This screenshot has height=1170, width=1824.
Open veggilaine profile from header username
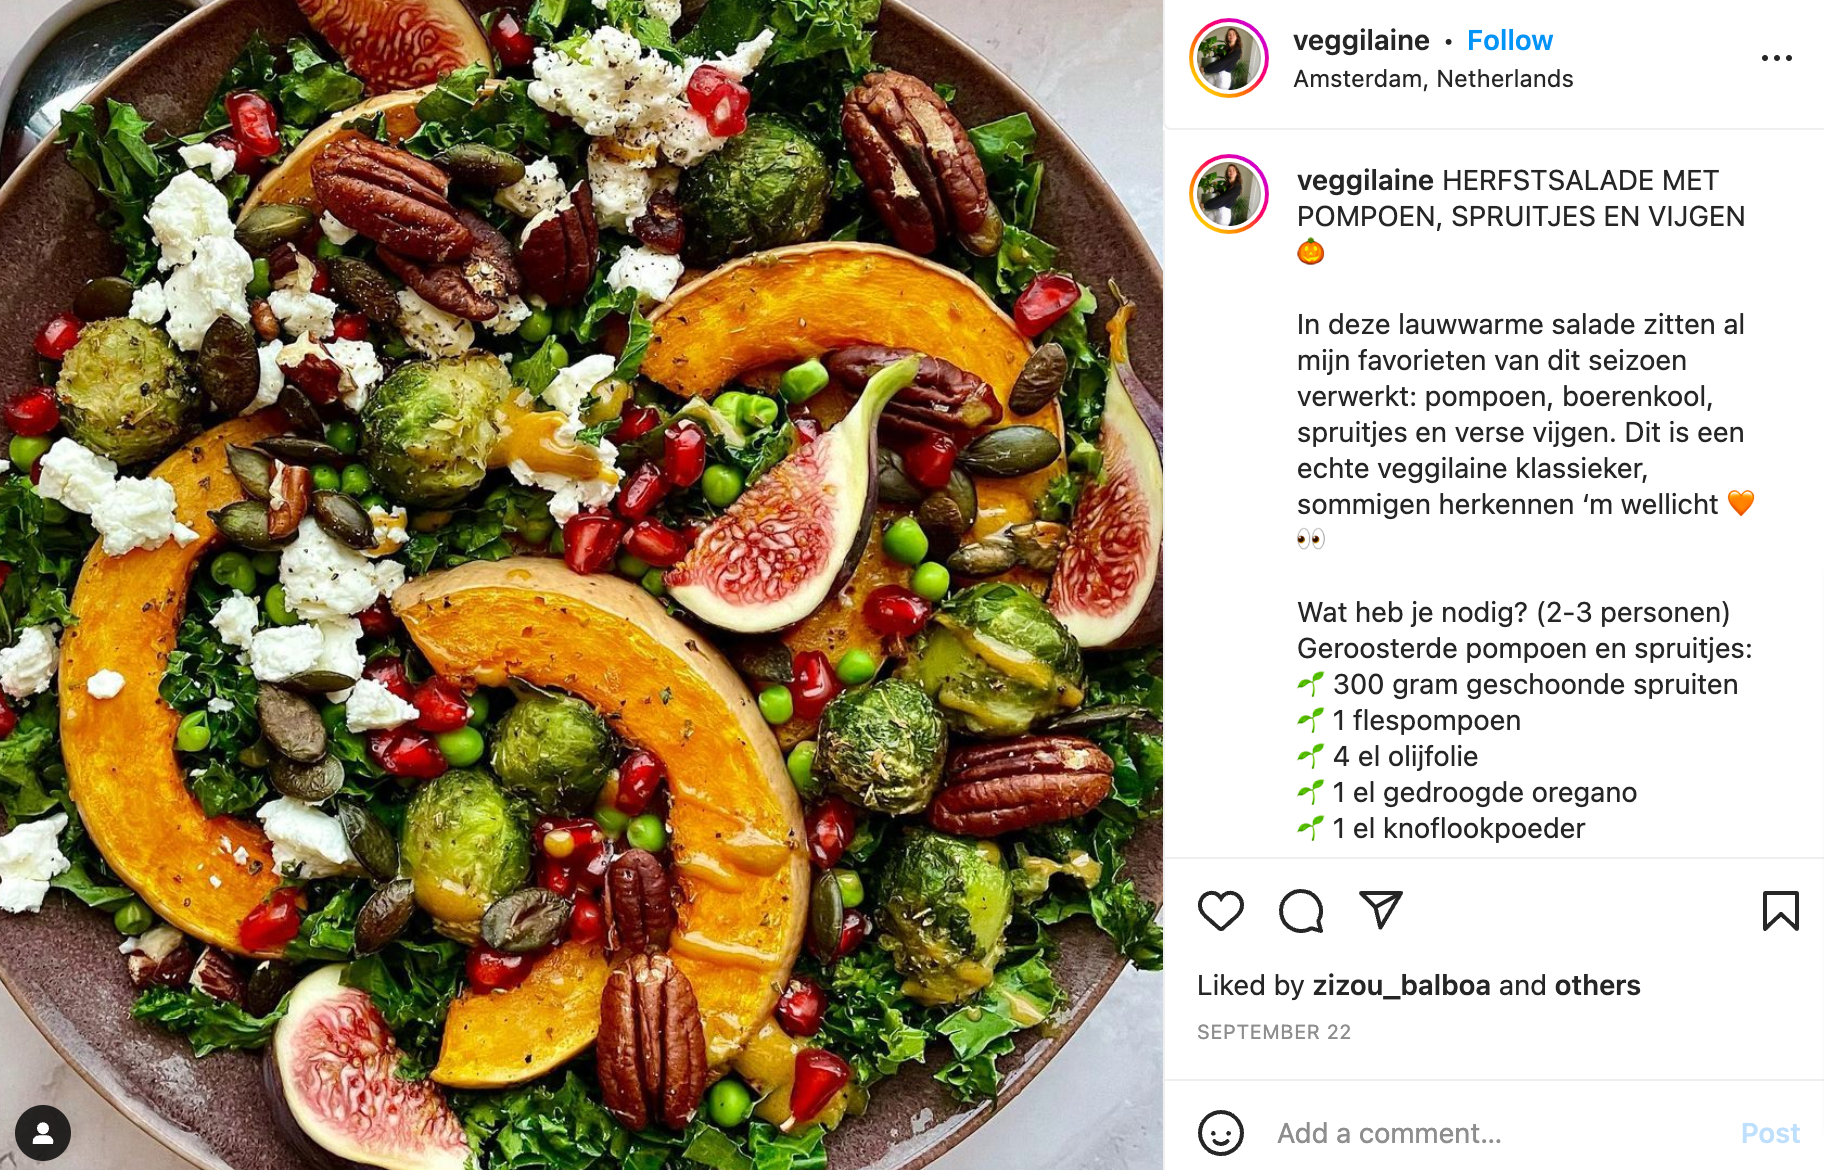pos(1361,40)
